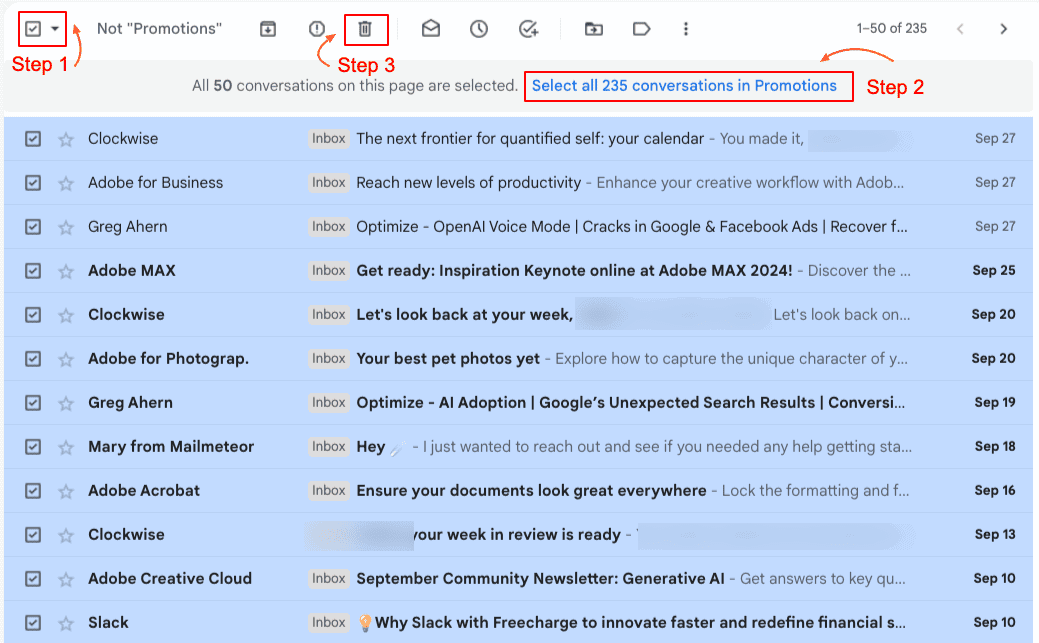Click the 'Adobe for Business' sender name
Viewport: 1039px width, 643px height.
click(x=155, y=182)
